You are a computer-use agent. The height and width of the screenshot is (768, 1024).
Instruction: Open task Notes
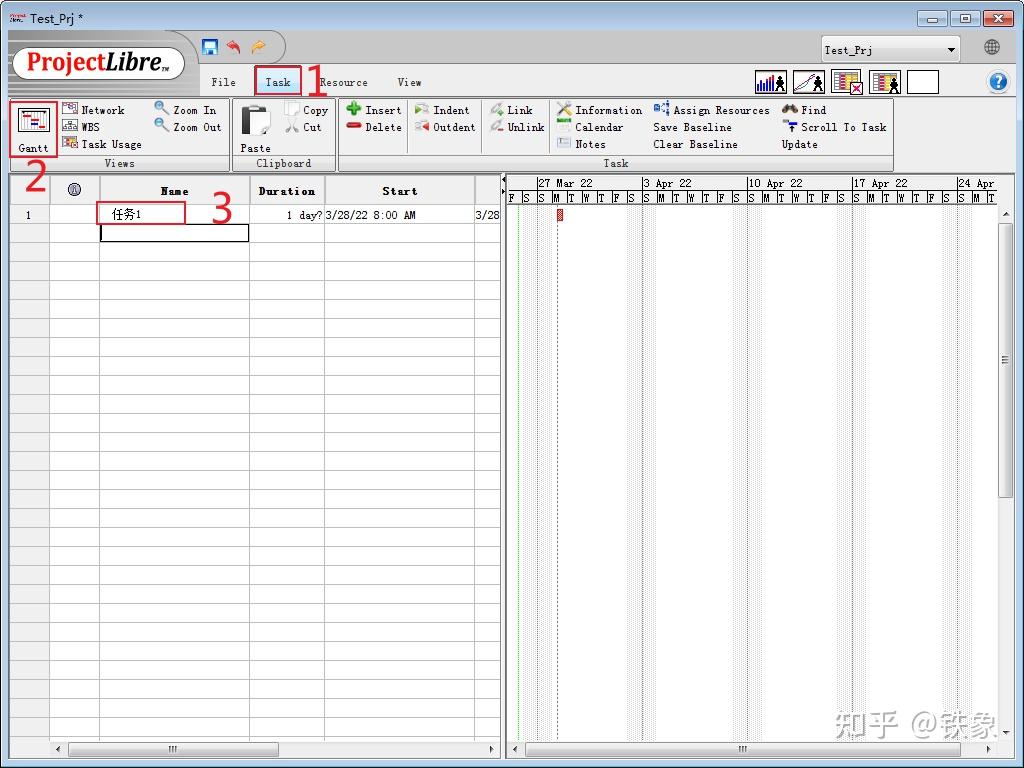point(581,144)
